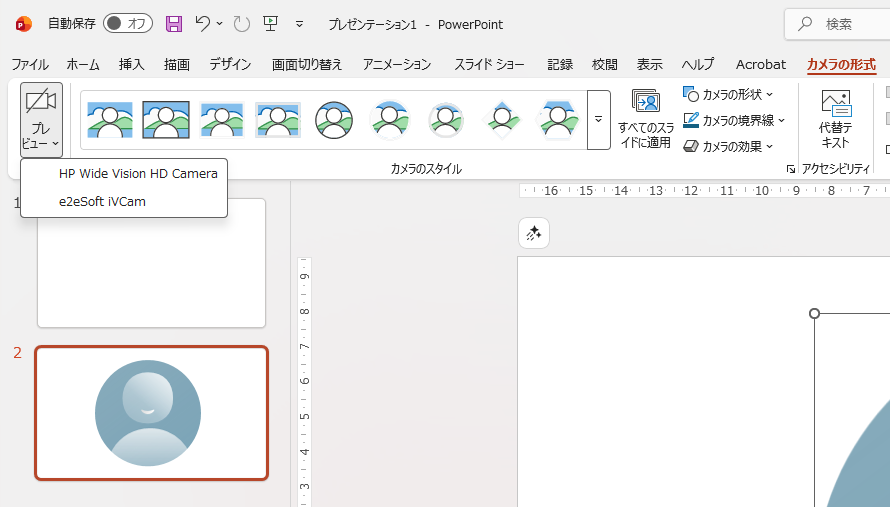Click すべてのスライドに適用 button
890x507 pixels.
click(x=646, y=118)
